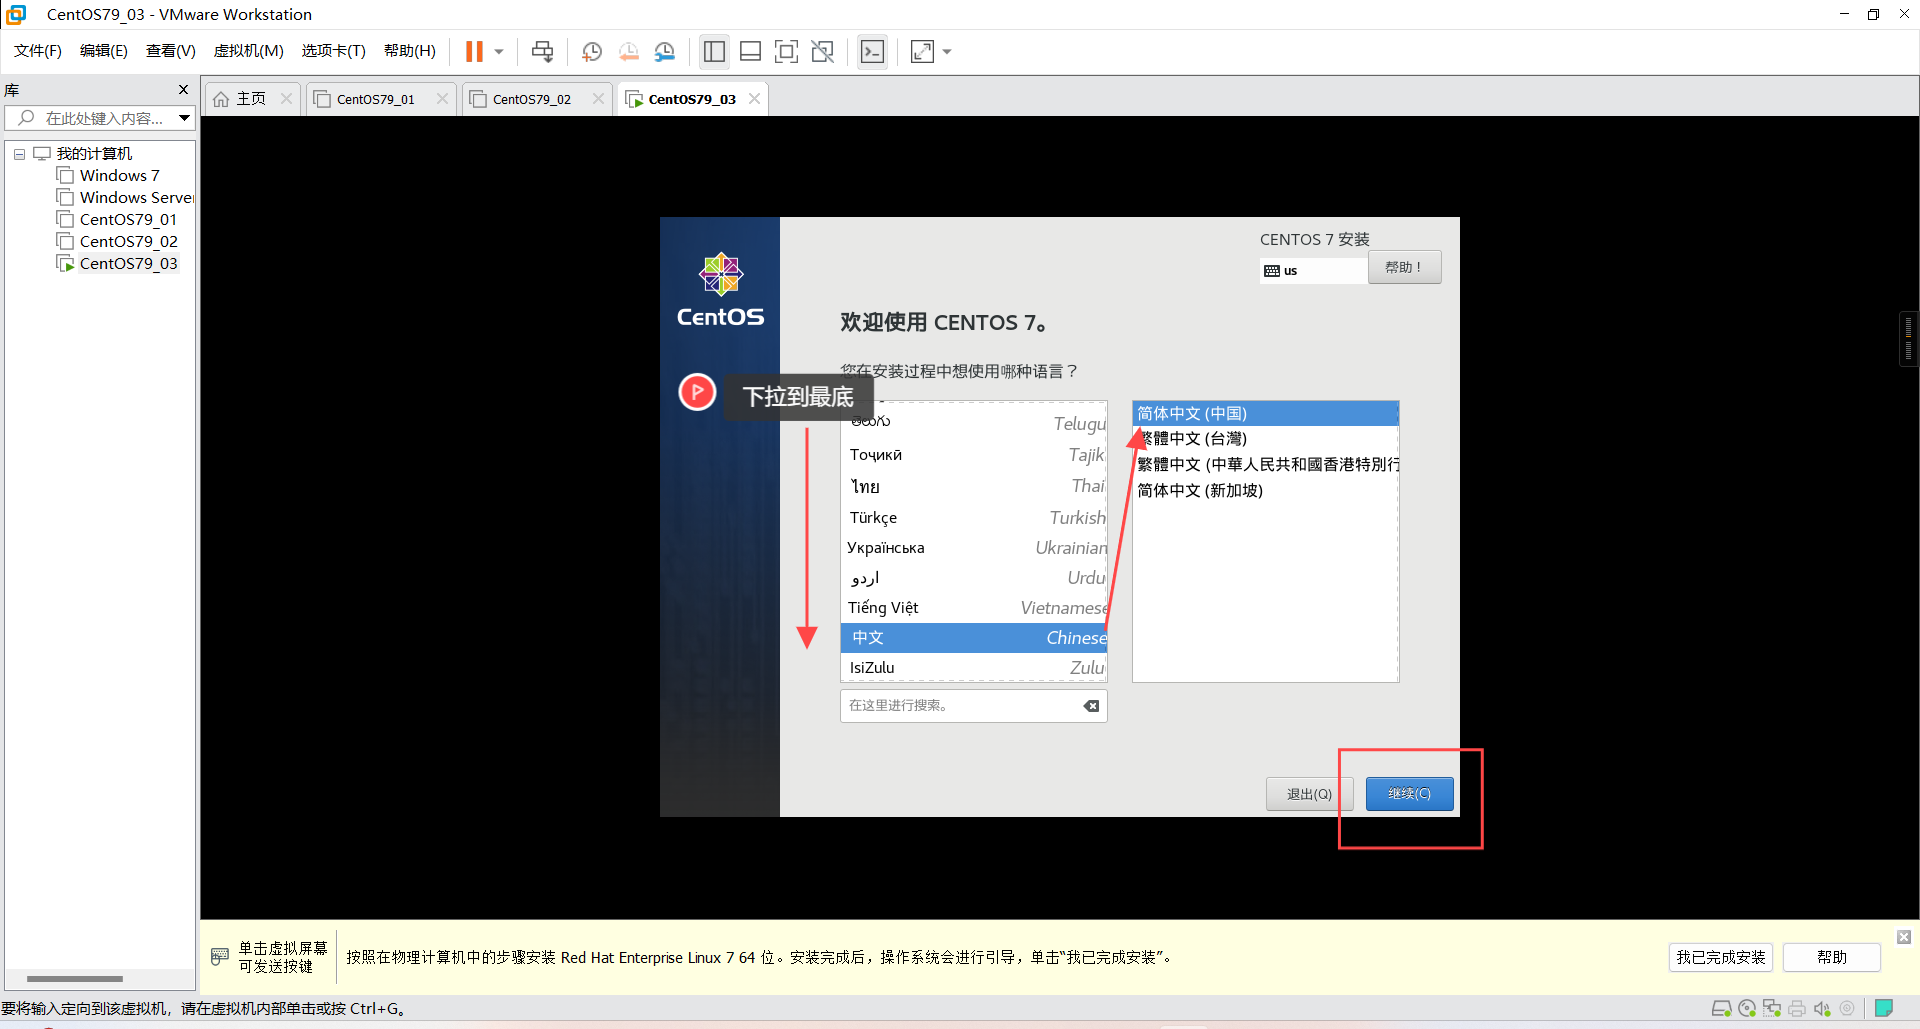Toggle the thumbnail bar view icon
Image resolution: width=1920 pixels, height=1029 pixels.
point(750,52)
